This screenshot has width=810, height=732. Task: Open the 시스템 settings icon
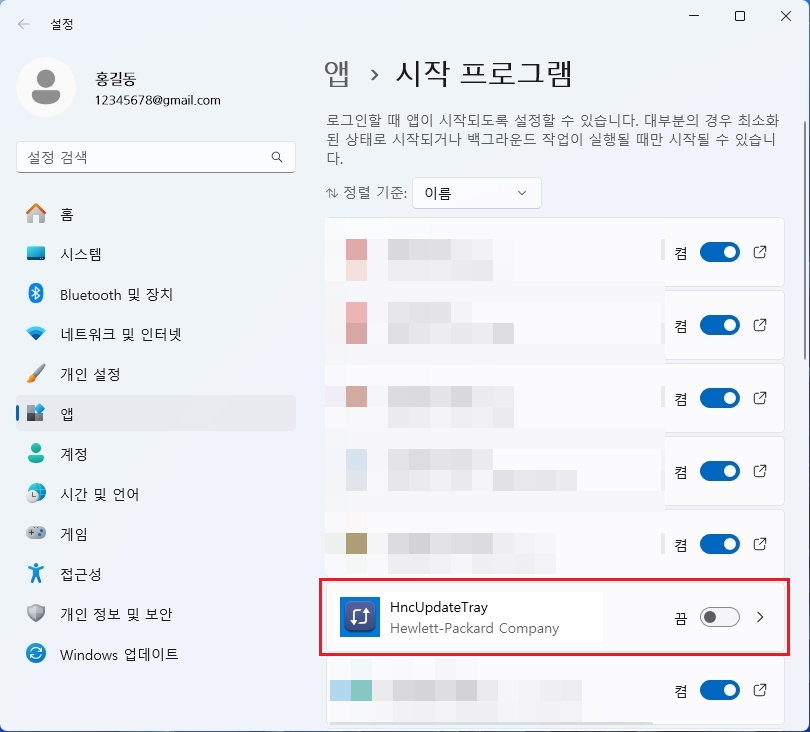(36, 254)
